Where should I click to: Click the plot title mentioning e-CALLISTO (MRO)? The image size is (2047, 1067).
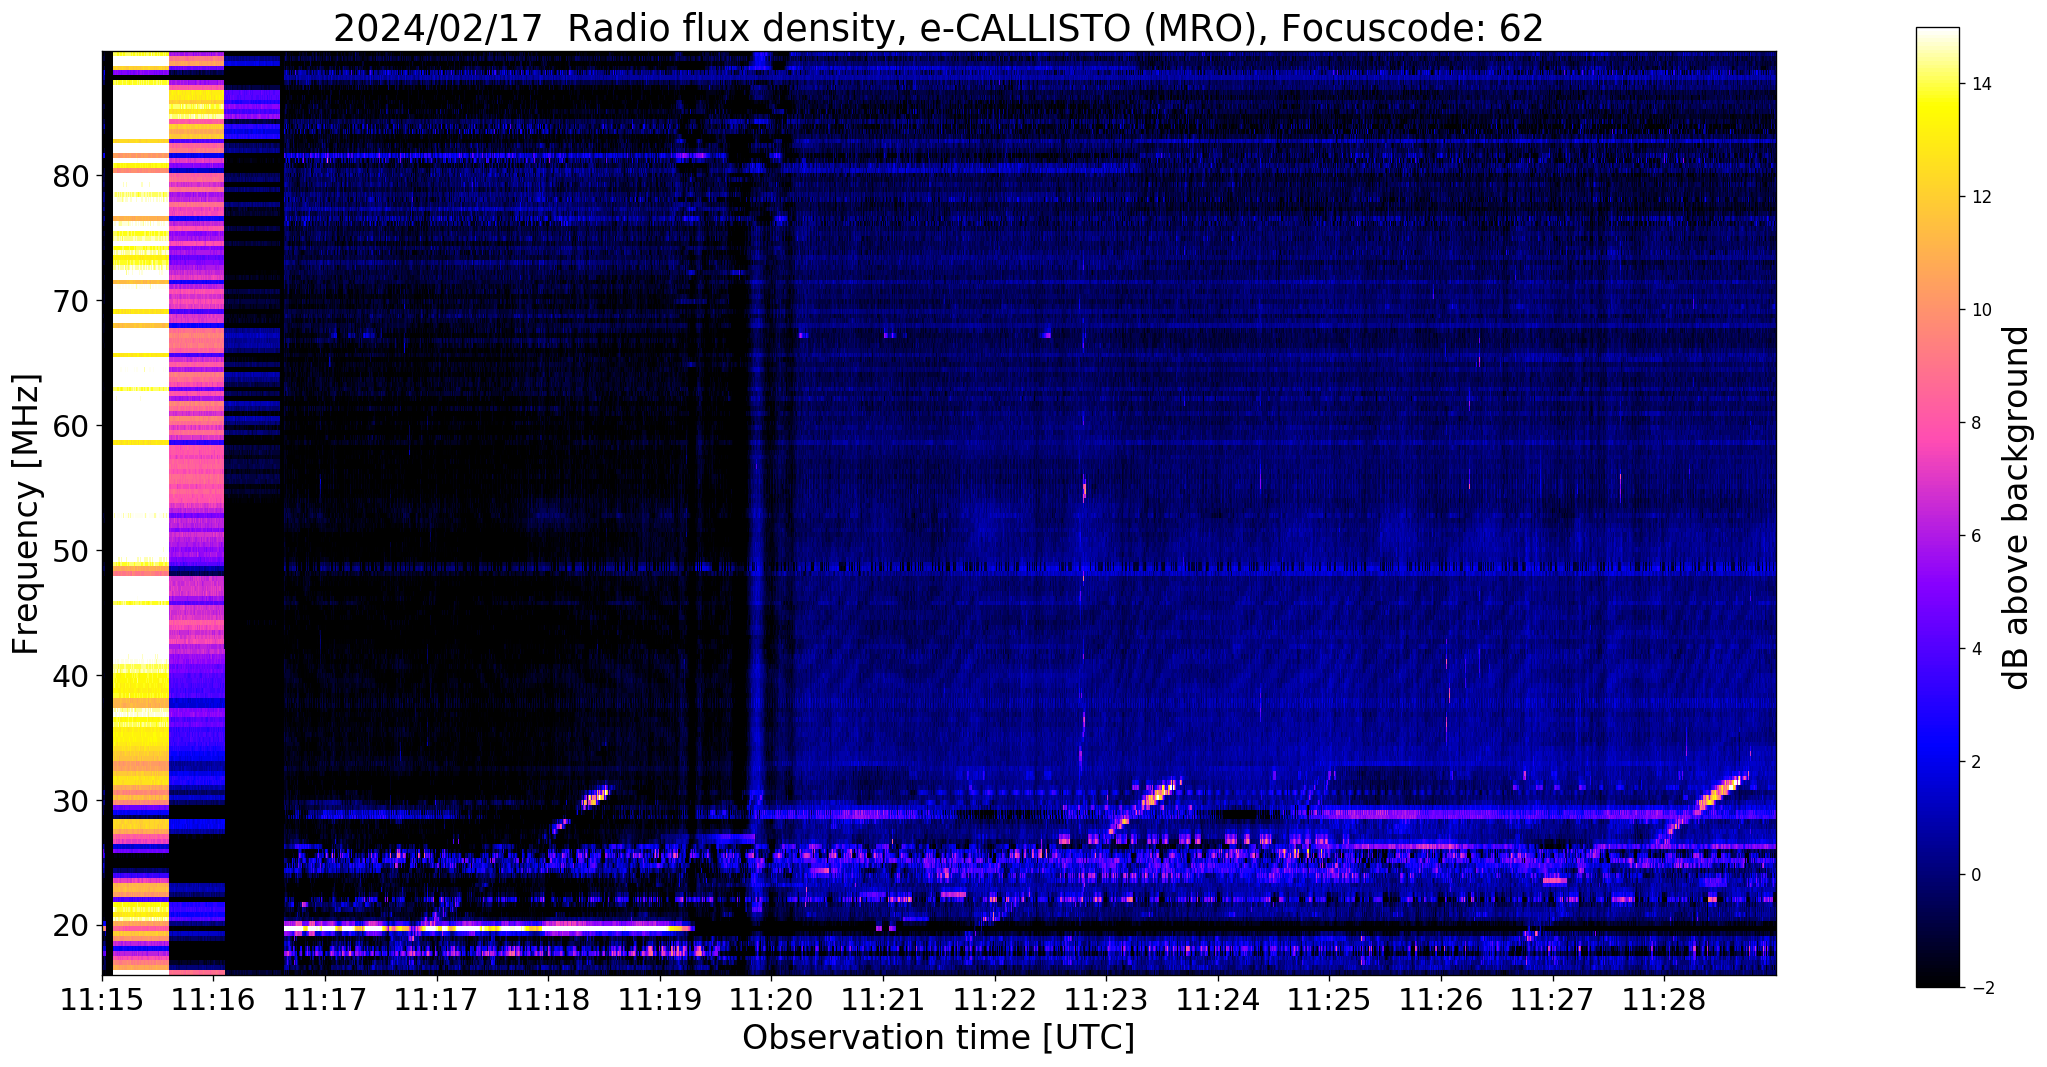(938, 28)
